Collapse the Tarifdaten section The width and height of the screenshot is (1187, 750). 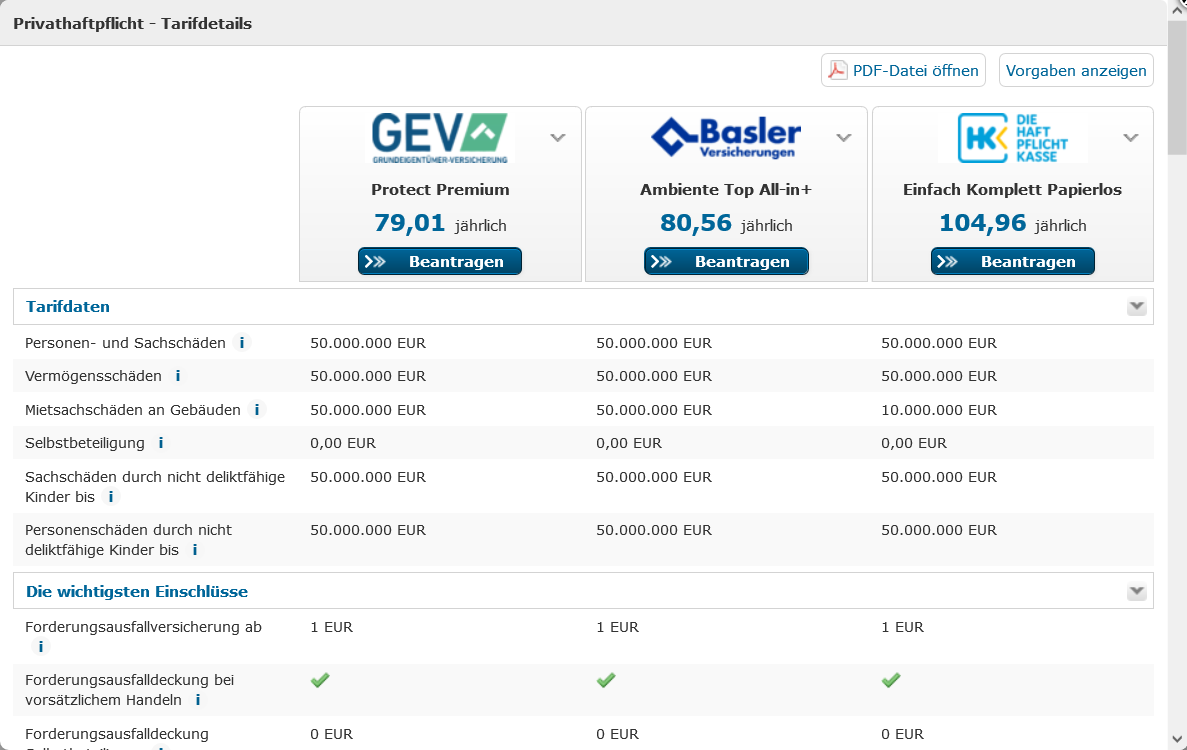(1136, 307)
